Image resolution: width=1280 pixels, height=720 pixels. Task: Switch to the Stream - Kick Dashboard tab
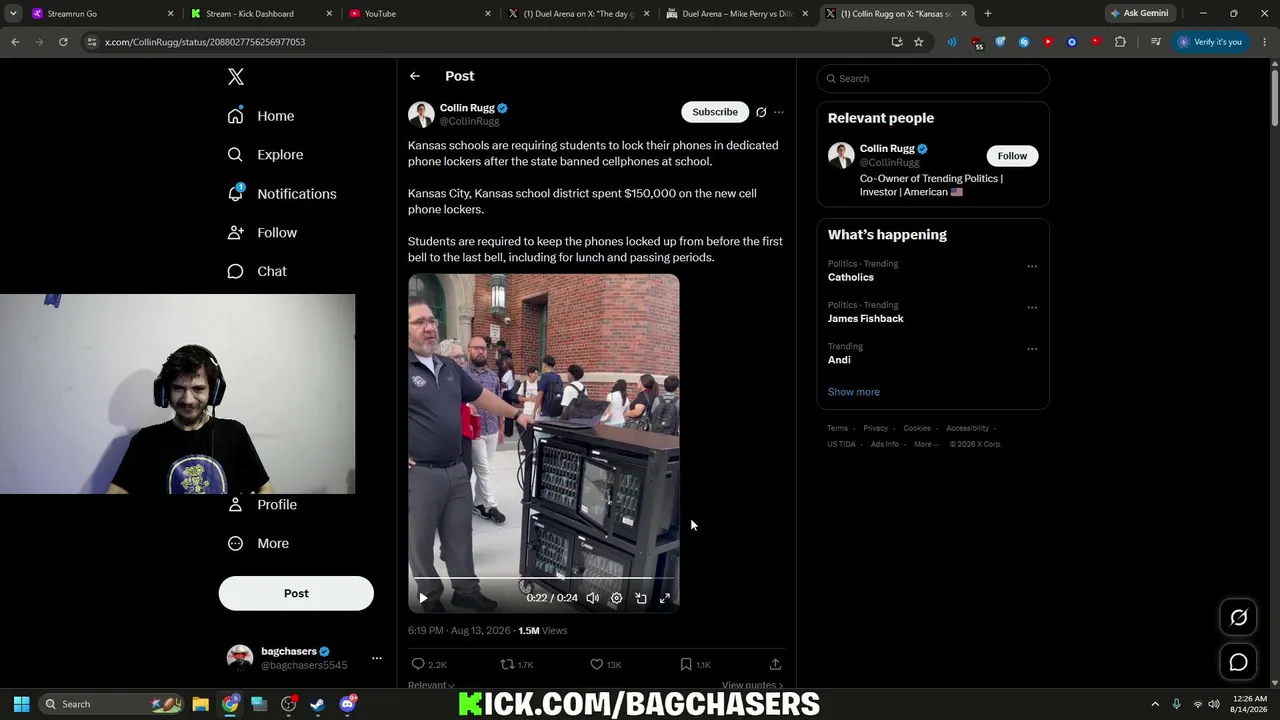[x=262, y=14]
